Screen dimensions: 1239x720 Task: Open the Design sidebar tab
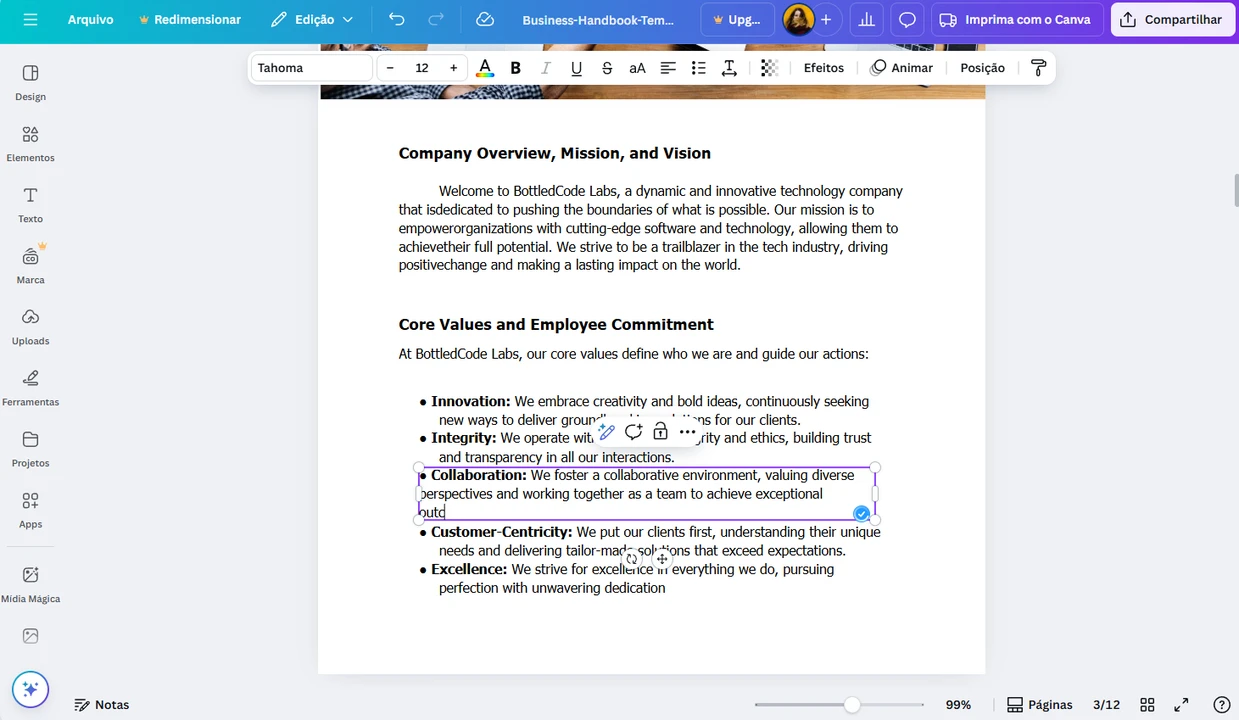pos(30,83)
